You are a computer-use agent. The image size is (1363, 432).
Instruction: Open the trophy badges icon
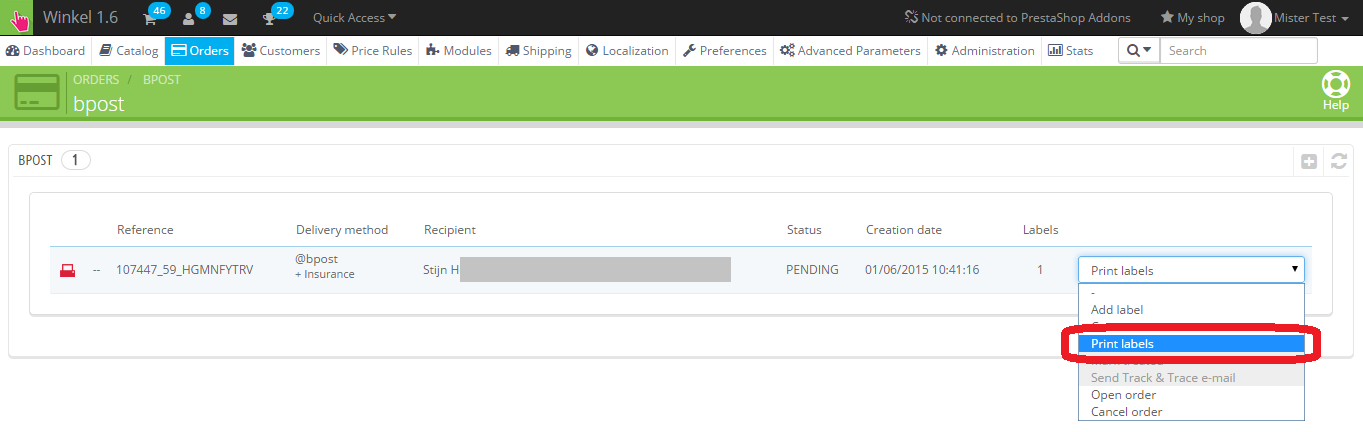[268, 18]
